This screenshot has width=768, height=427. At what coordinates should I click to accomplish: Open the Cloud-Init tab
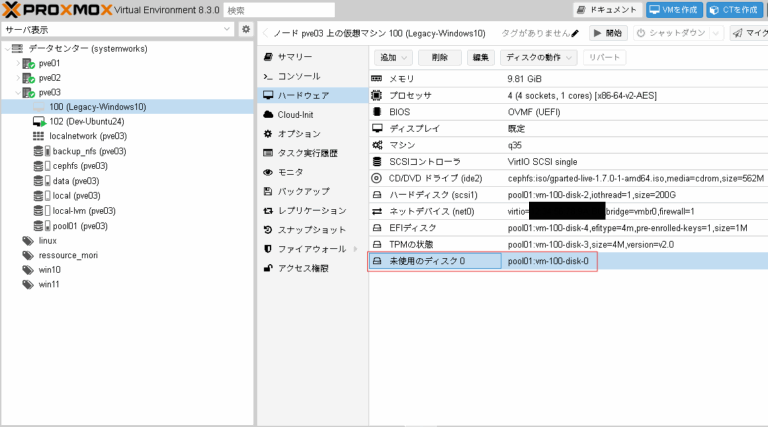coord(312,115)
